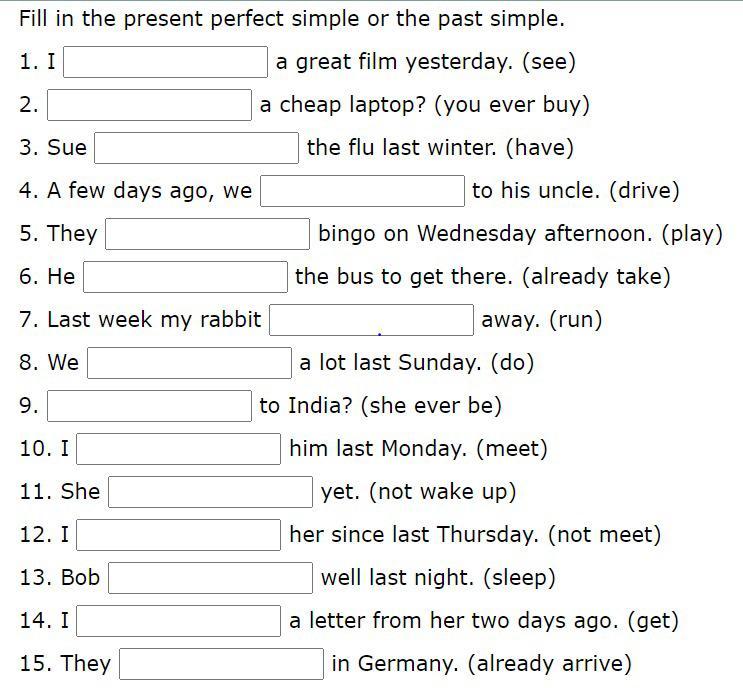Click the blank before "a lot last Sunday"
Viewport: 743px width, 688px height.
(189, 363)
